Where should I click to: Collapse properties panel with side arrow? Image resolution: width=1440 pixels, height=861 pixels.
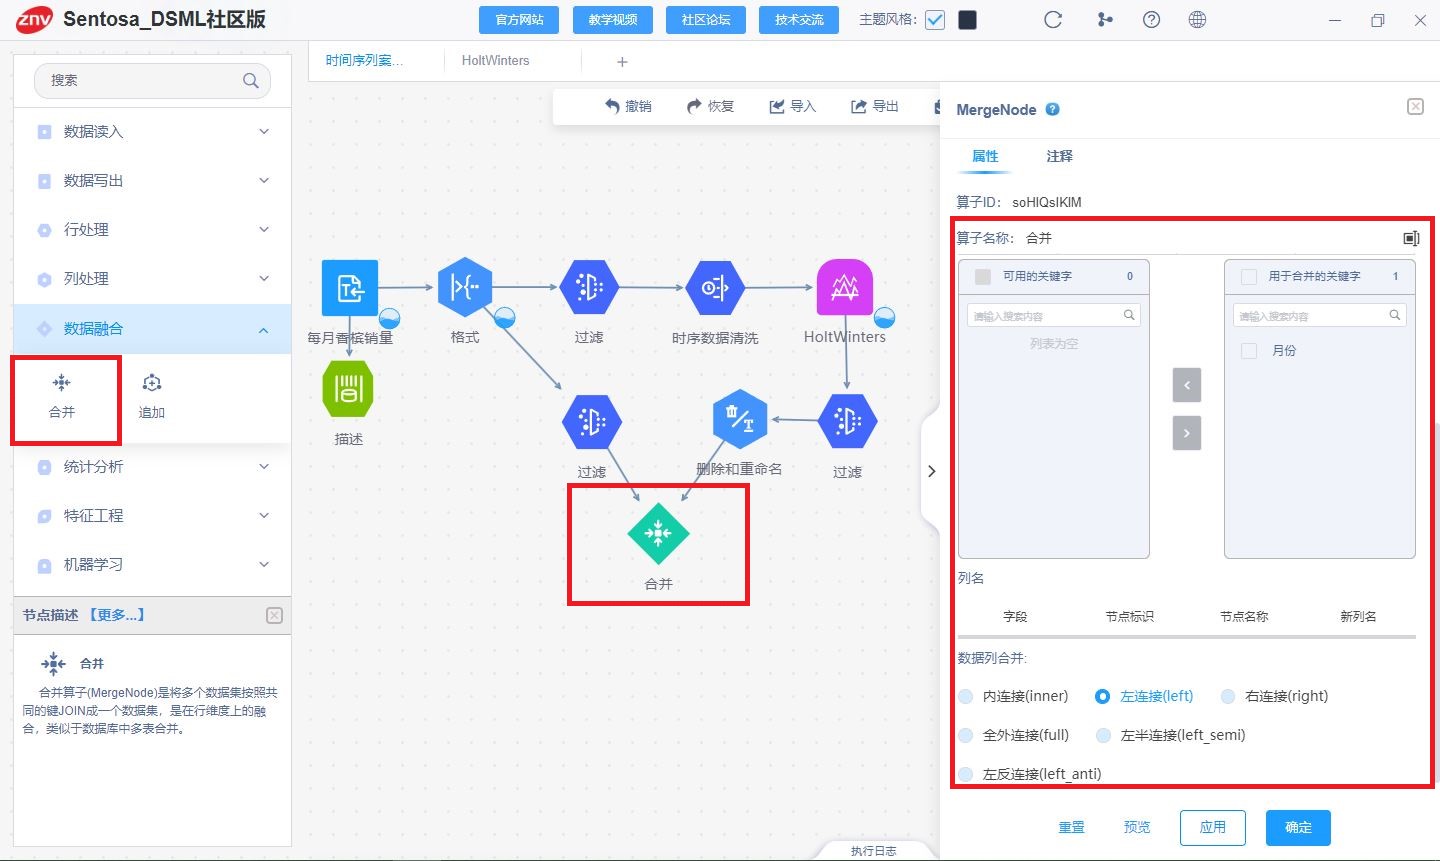coord(931,471)
